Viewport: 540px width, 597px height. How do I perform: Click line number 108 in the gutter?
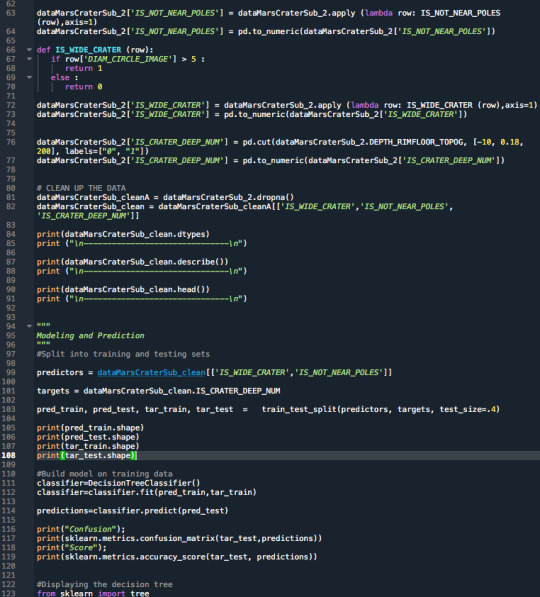(x=9, y=455)
